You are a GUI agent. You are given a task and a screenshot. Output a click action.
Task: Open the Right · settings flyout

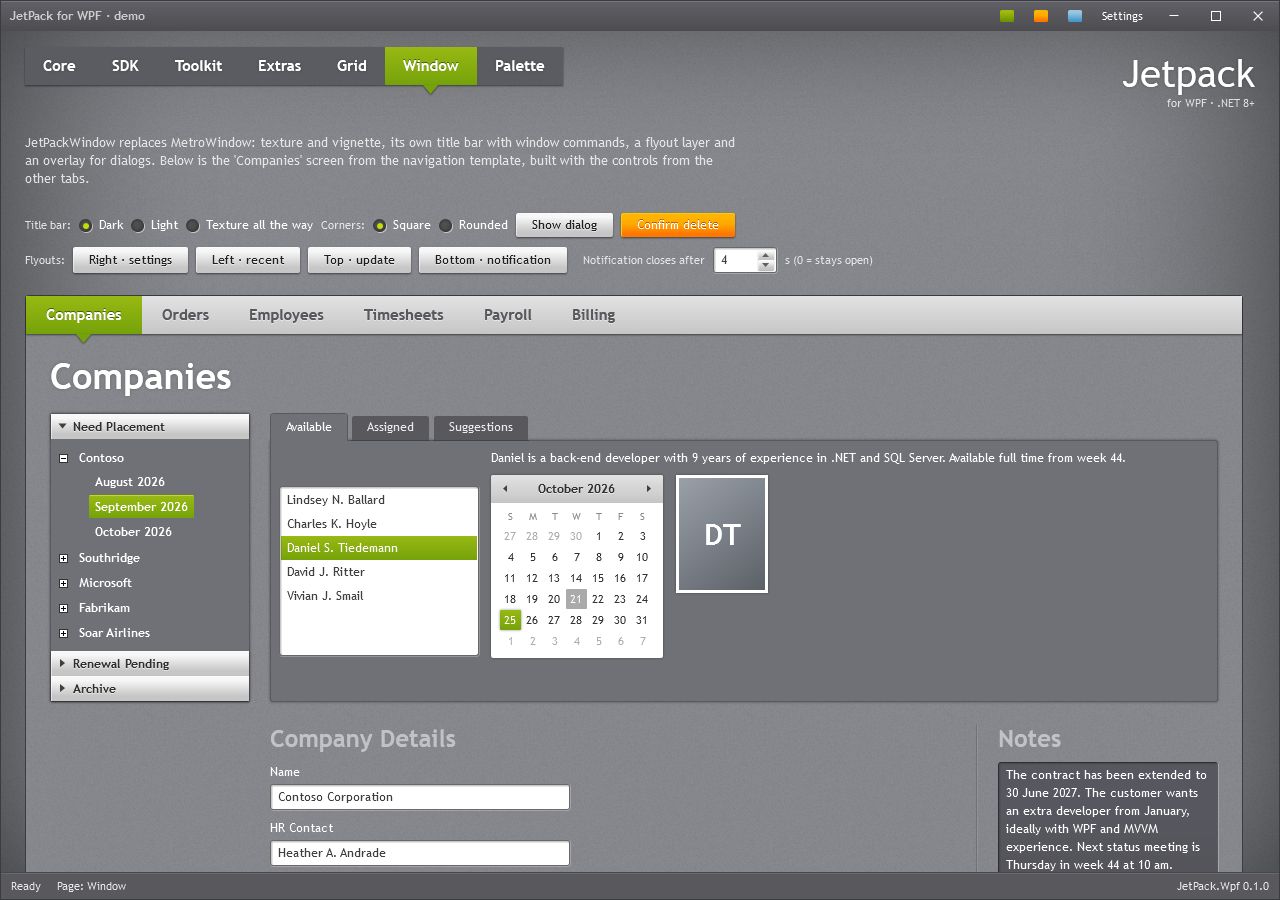point(130,260)
